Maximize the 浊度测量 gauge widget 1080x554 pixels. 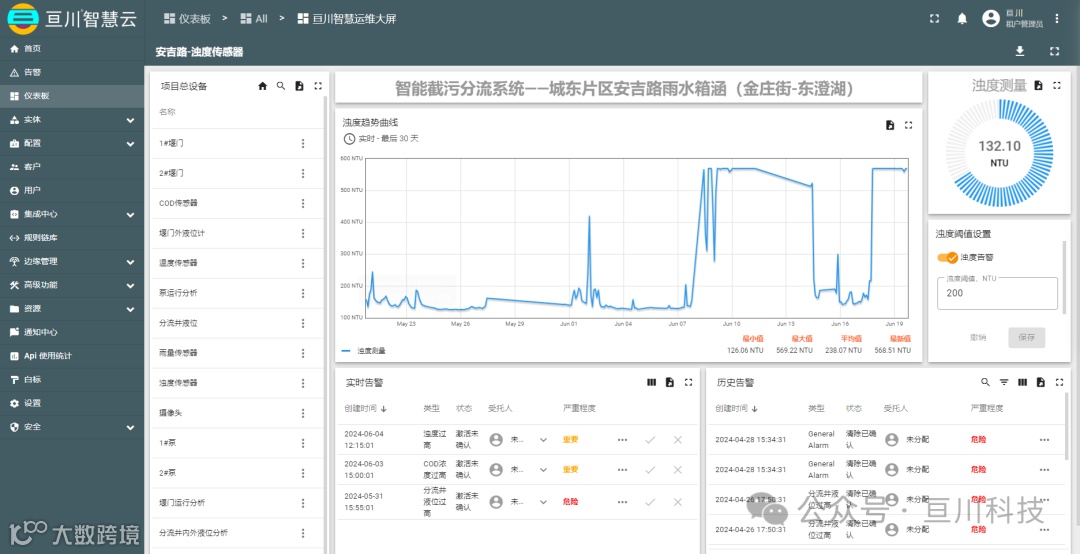point(1057,85)
